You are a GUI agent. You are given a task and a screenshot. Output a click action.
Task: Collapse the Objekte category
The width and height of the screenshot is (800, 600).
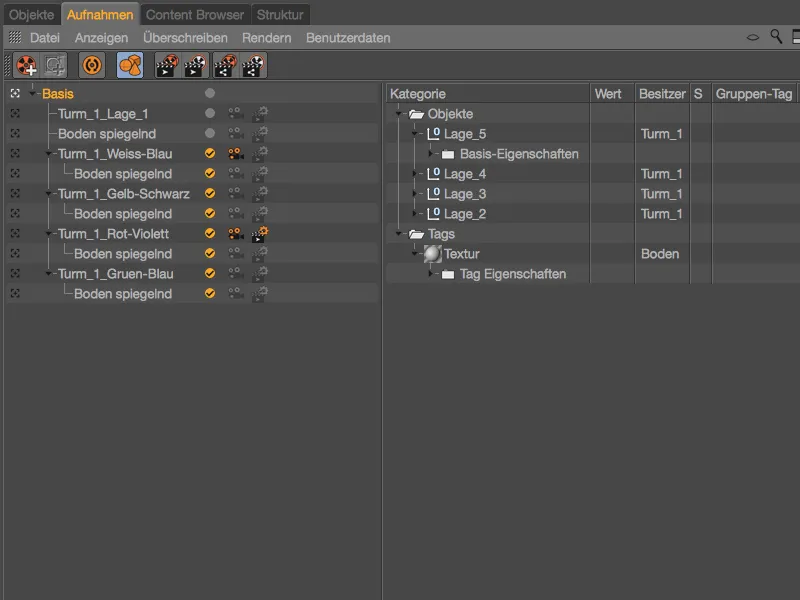pyautogui.click(x=398, y=114)
